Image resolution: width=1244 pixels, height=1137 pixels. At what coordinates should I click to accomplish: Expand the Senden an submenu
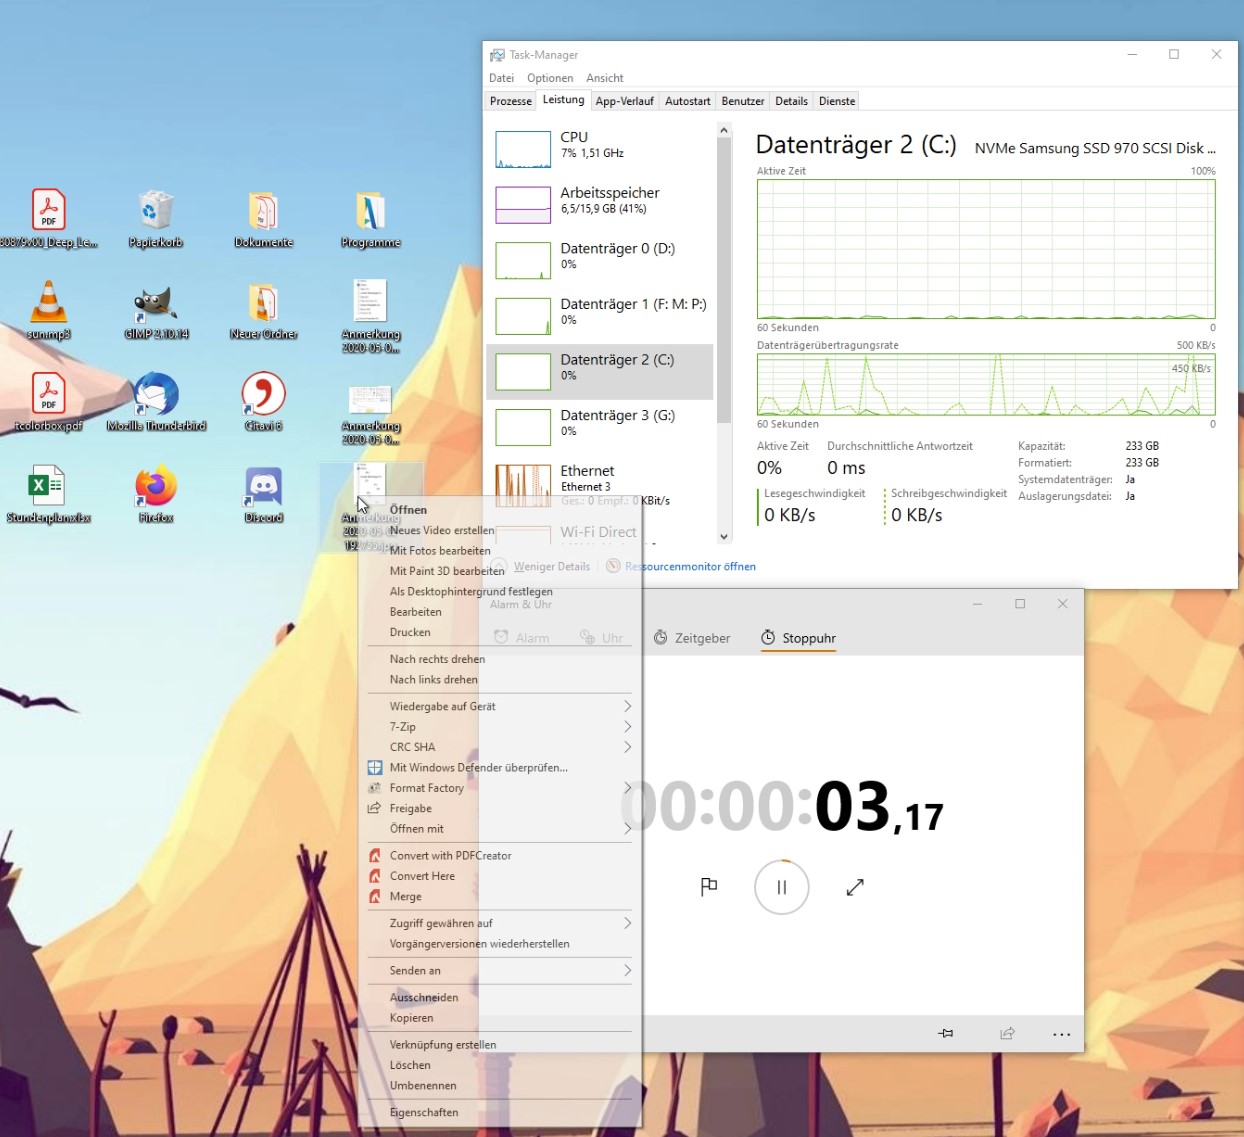[x=500, y=970]
